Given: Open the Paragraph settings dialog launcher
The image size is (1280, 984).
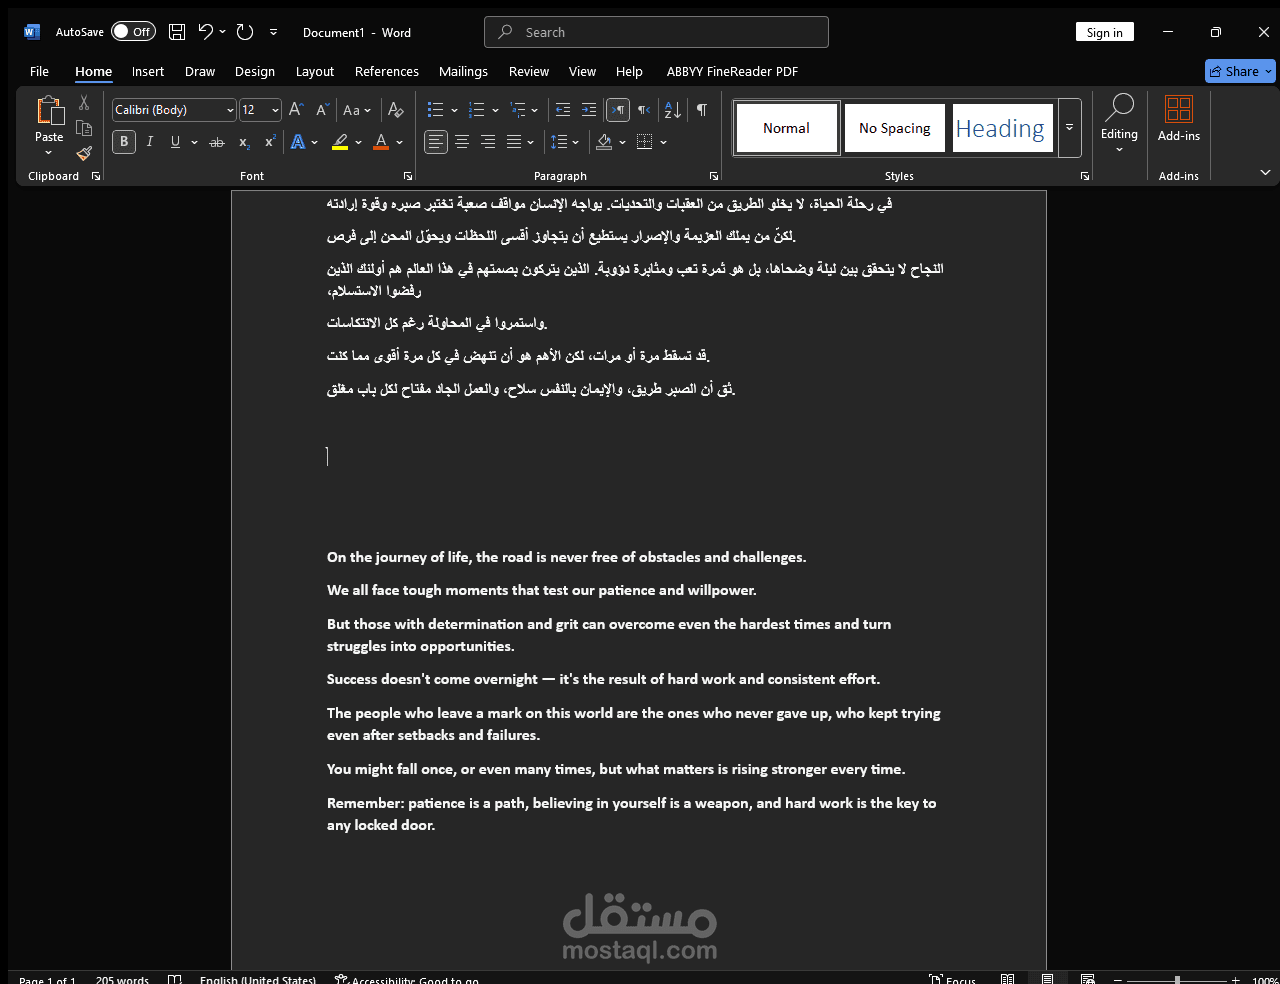Looking at the screenshot, I should click(714, 176).
